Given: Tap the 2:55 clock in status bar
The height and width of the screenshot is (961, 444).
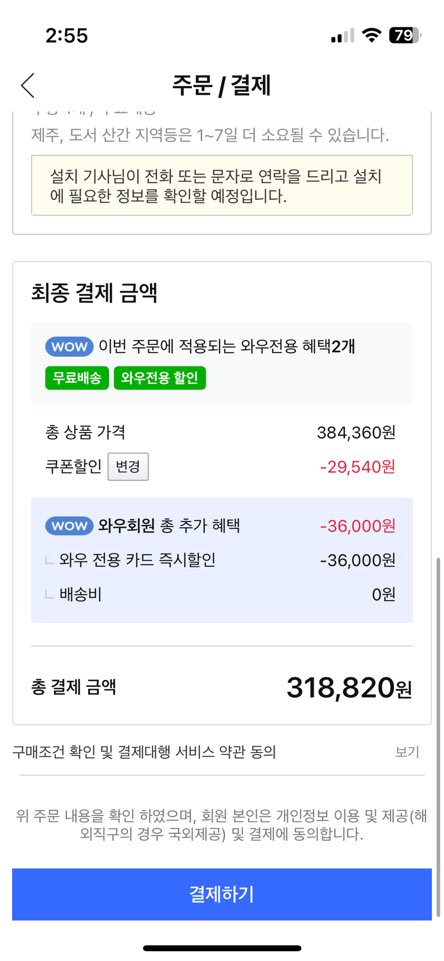Looking at the screenshot, I should tap(67, 36).
